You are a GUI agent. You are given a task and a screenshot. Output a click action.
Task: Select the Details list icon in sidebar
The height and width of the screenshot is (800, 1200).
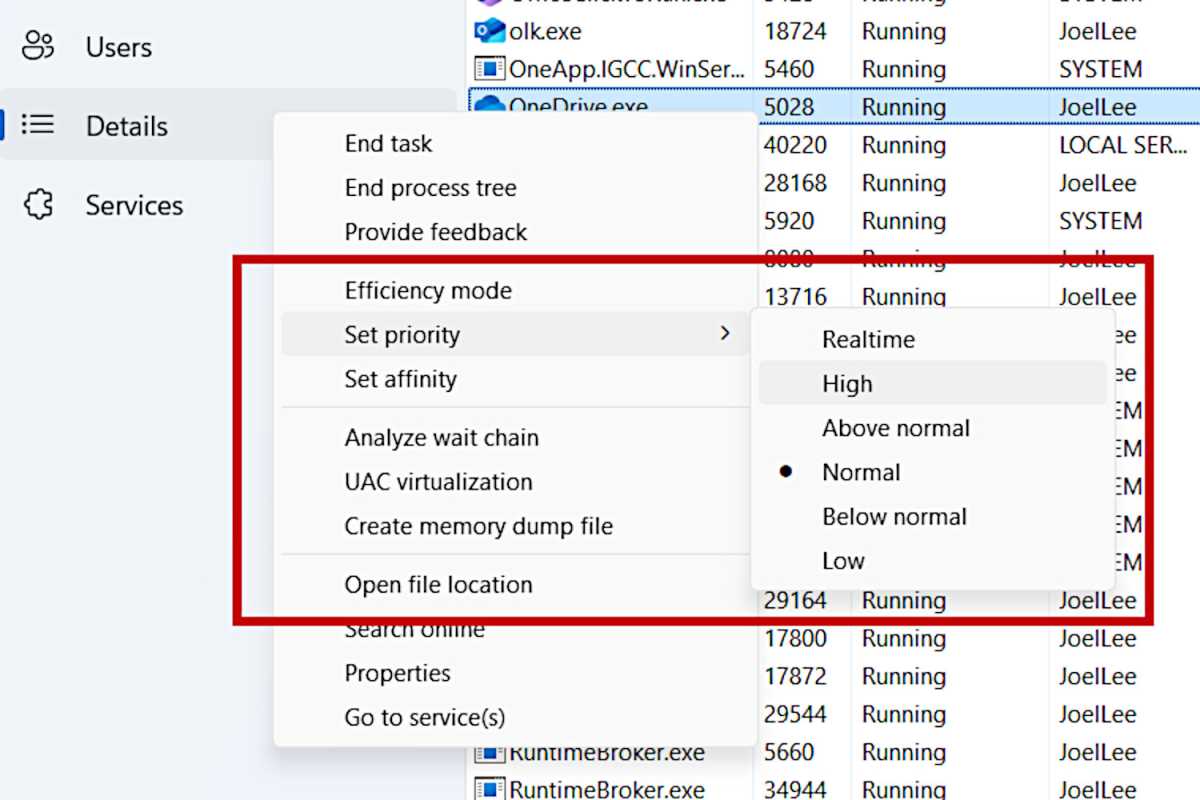pyautogui.click(x=38, y=125)
